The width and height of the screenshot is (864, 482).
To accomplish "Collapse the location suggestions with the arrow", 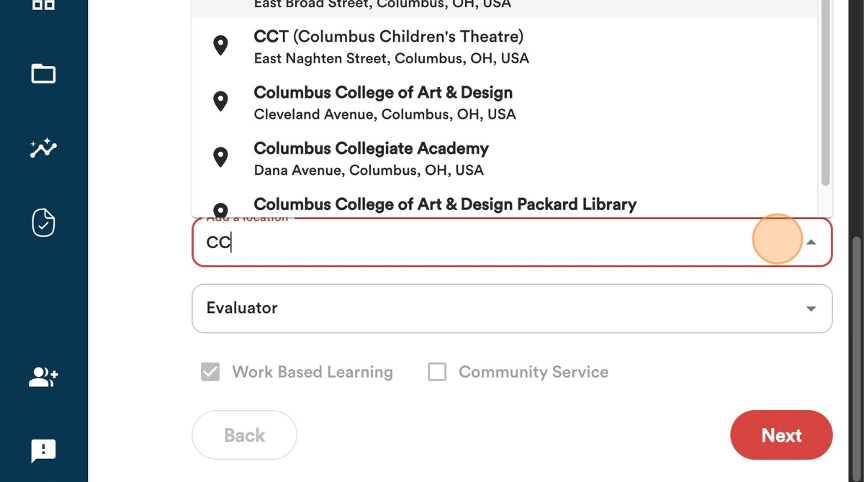I will coord(811,242).
